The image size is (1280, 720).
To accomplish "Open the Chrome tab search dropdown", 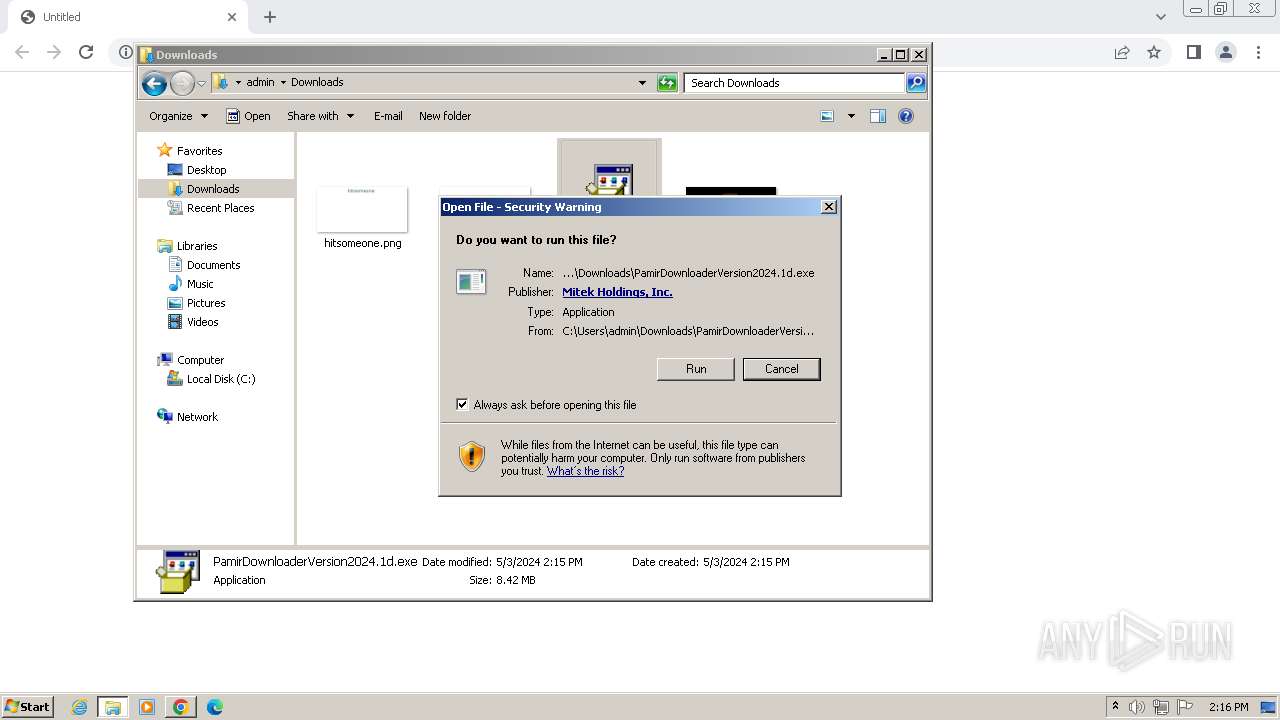I will point(1161,17).
